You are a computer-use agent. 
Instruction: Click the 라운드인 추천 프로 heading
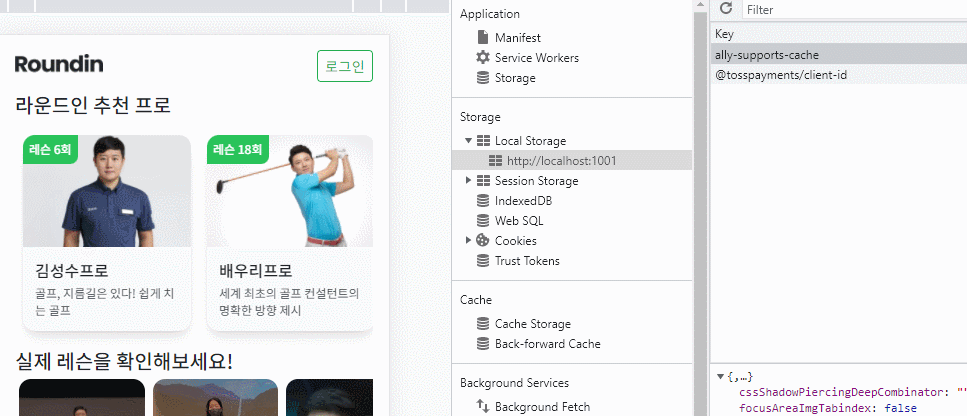click(x=93, y=105)
